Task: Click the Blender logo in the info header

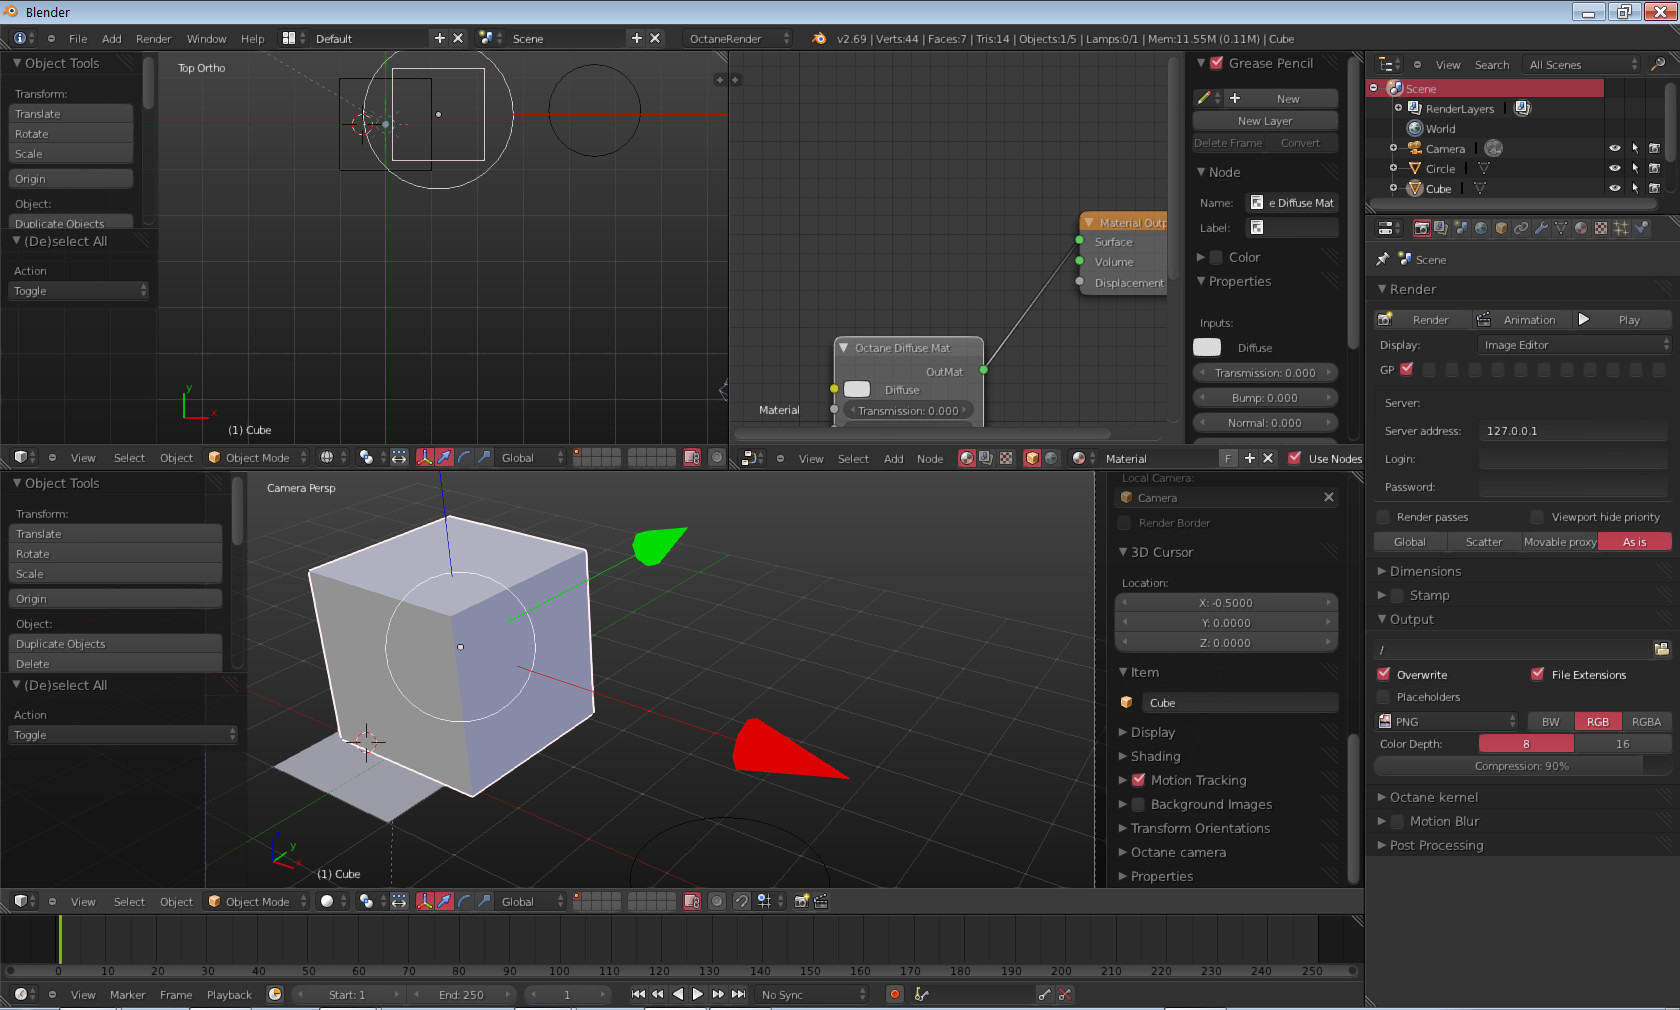Action: tap(819, 38)
